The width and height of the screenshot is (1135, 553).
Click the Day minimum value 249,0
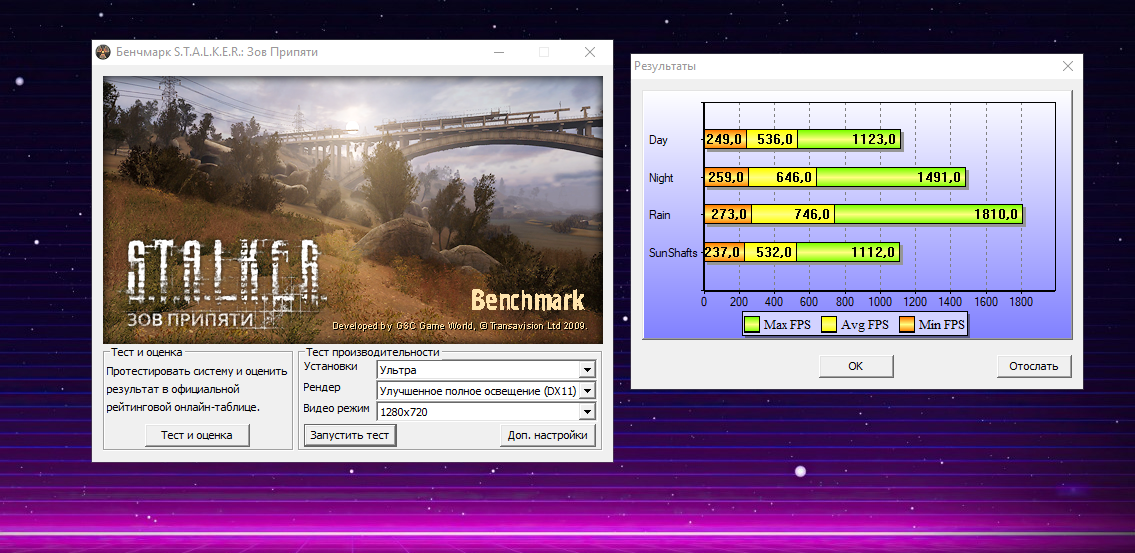[725, 140]
